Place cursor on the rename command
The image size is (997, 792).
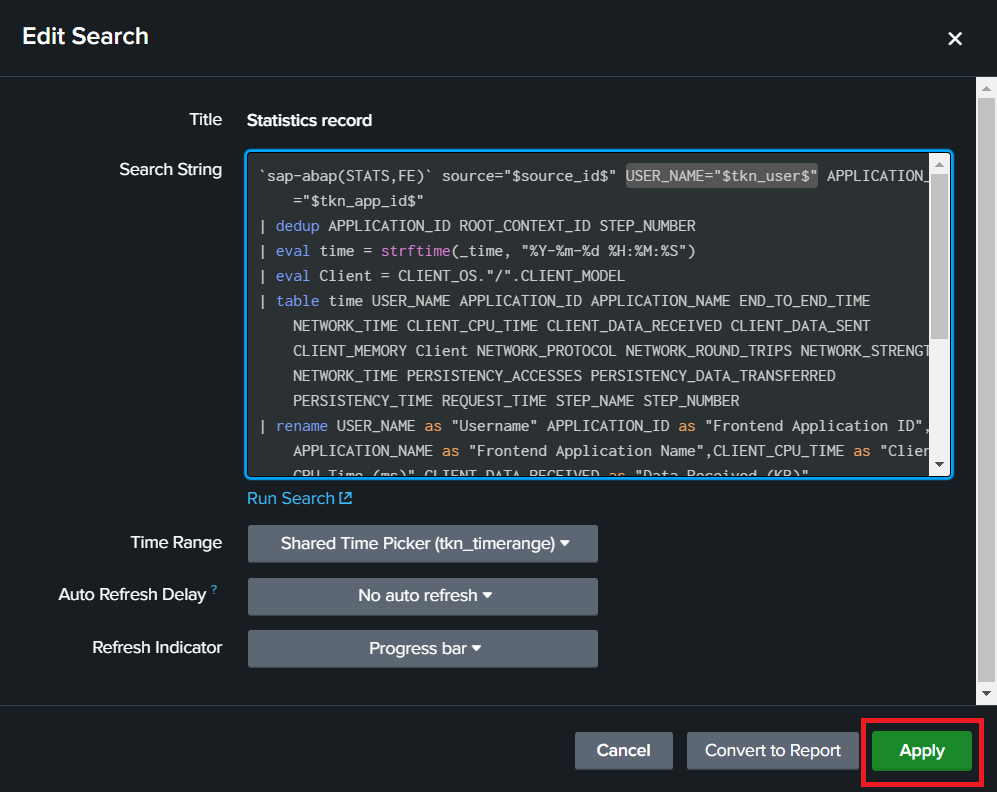301,426
